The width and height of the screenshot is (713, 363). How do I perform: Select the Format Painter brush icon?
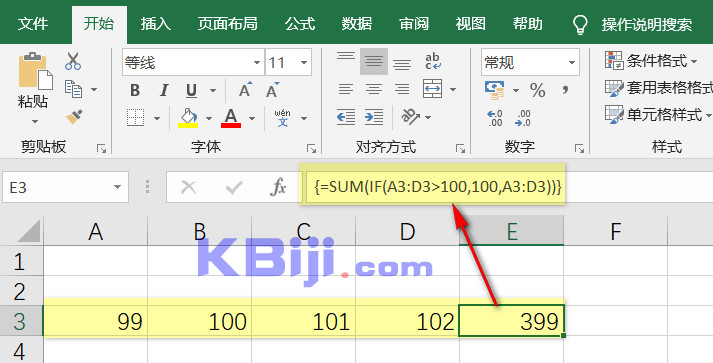click(74, 117)
